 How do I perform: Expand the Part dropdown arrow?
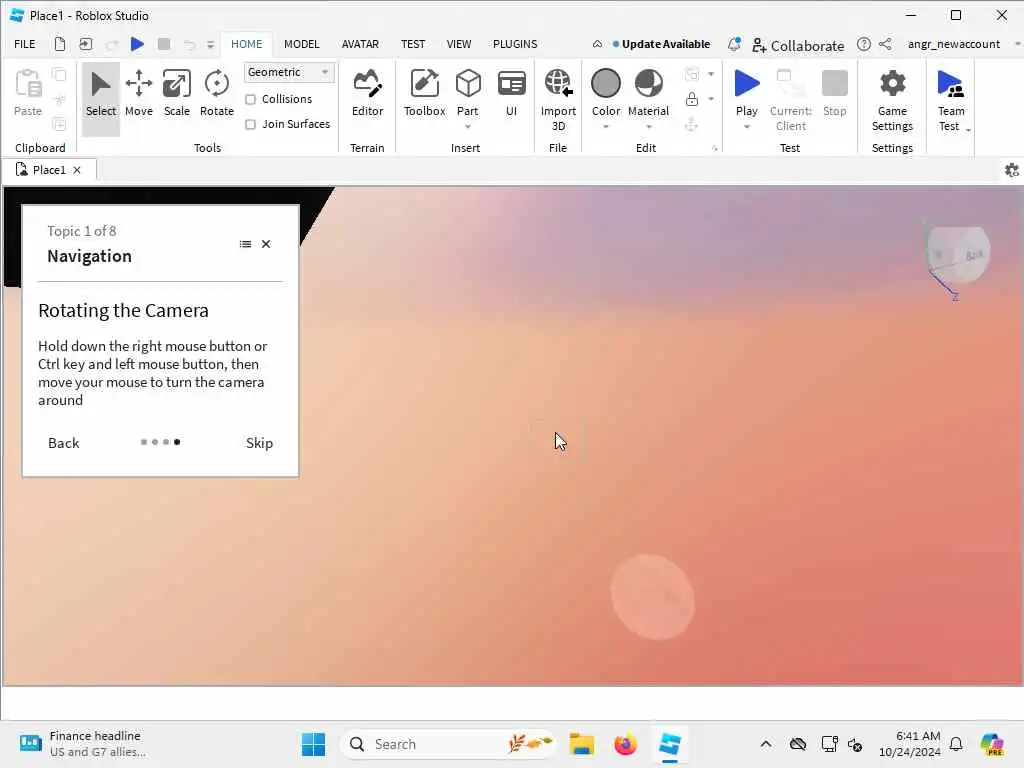point(468,127)
